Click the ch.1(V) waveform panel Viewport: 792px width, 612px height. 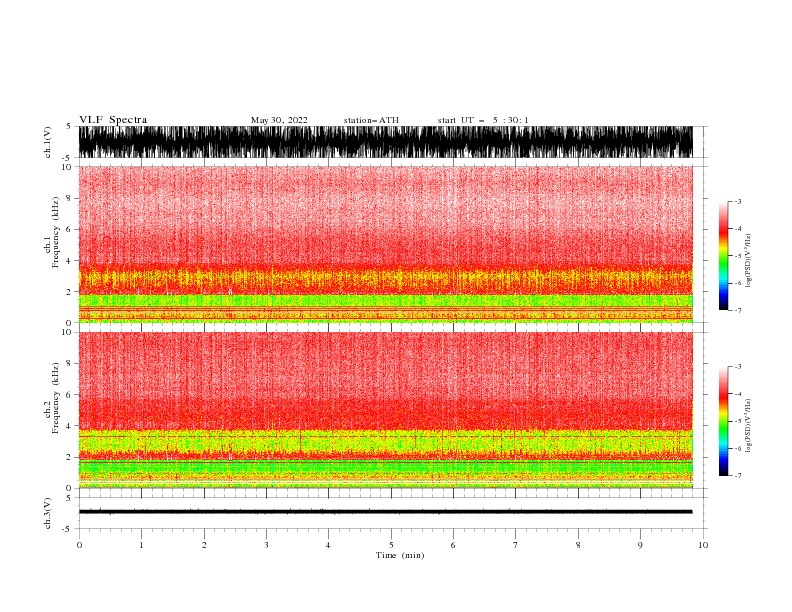(x=385, y=142)
